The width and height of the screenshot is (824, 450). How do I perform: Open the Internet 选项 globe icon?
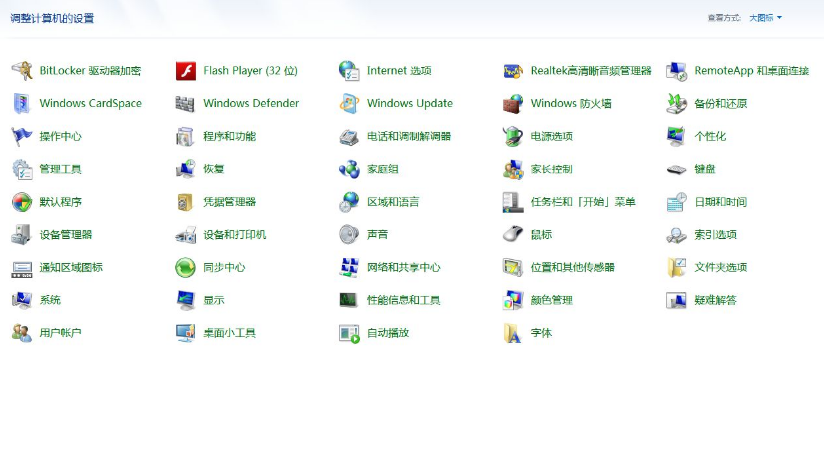(x=349, y=70)
